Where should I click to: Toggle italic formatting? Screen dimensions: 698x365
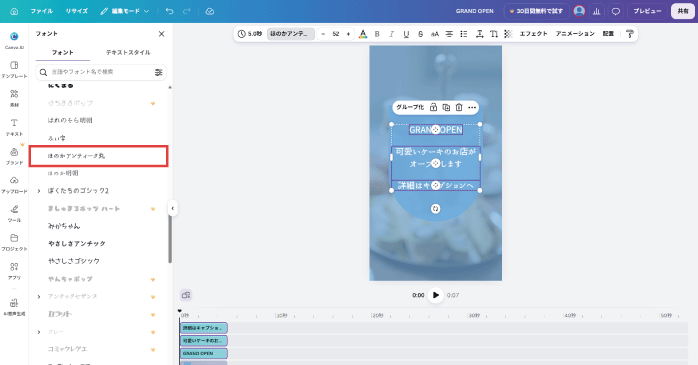pos(392,34)
